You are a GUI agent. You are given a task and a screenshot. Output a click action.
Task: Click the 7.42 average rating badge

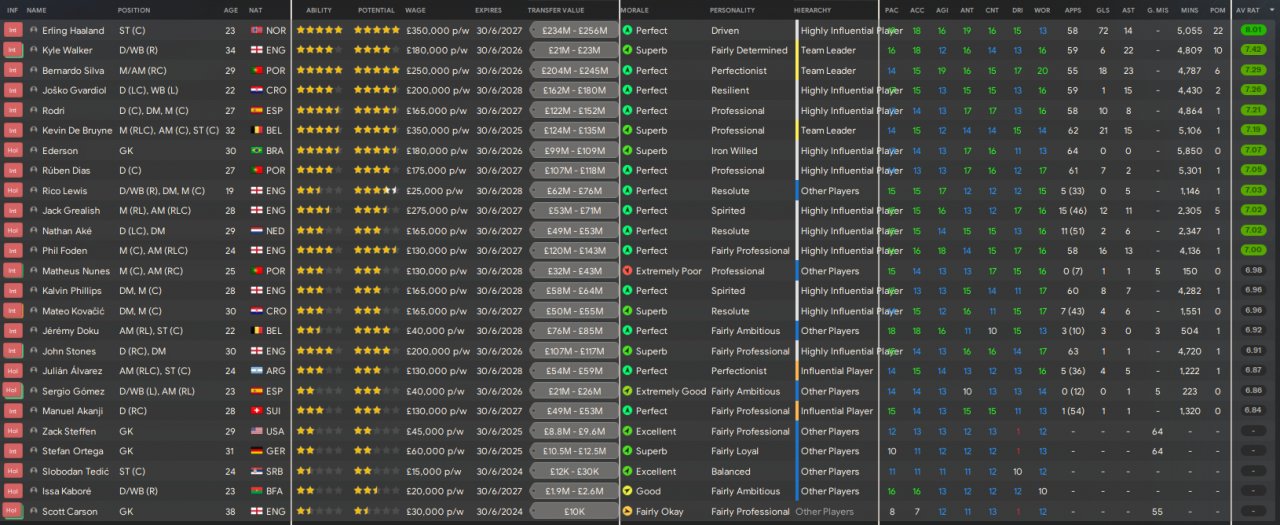coord(1252,50)
